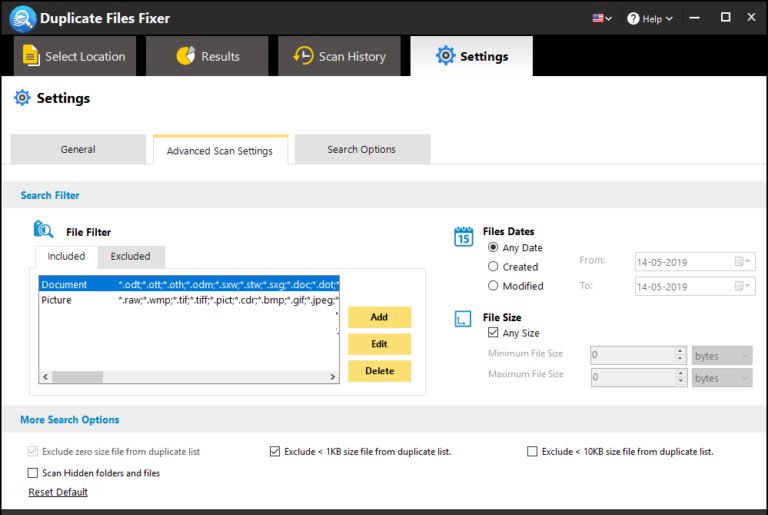This screenshot has height=515, width=768.
Task: Switch to the Select Location tab
Action: click(x=75, y=56)
